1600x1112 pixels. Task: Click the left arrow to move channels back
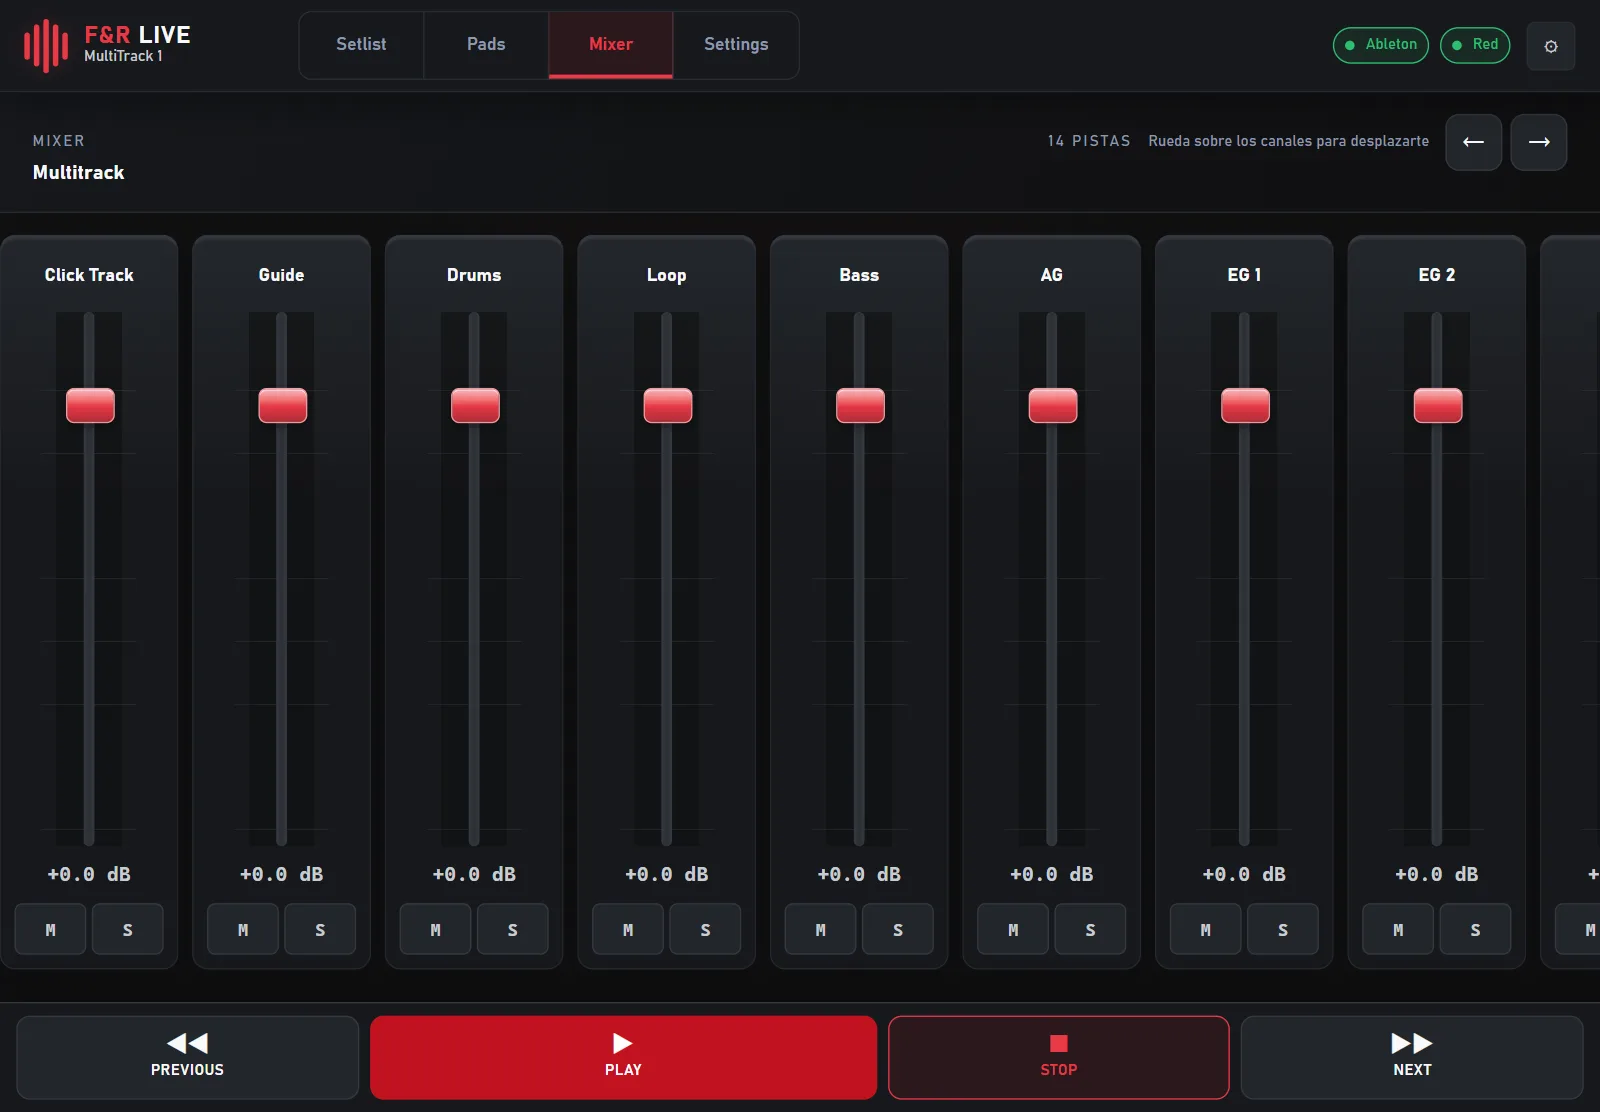point(1473,142)
